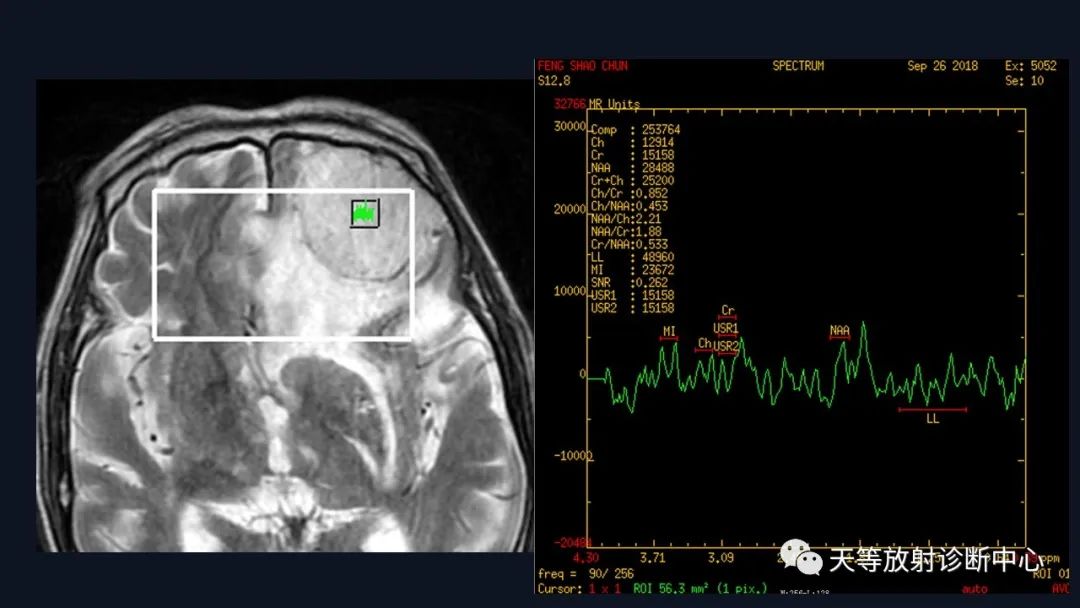Click the Sep 26 2018 date label

click(942, 66)
